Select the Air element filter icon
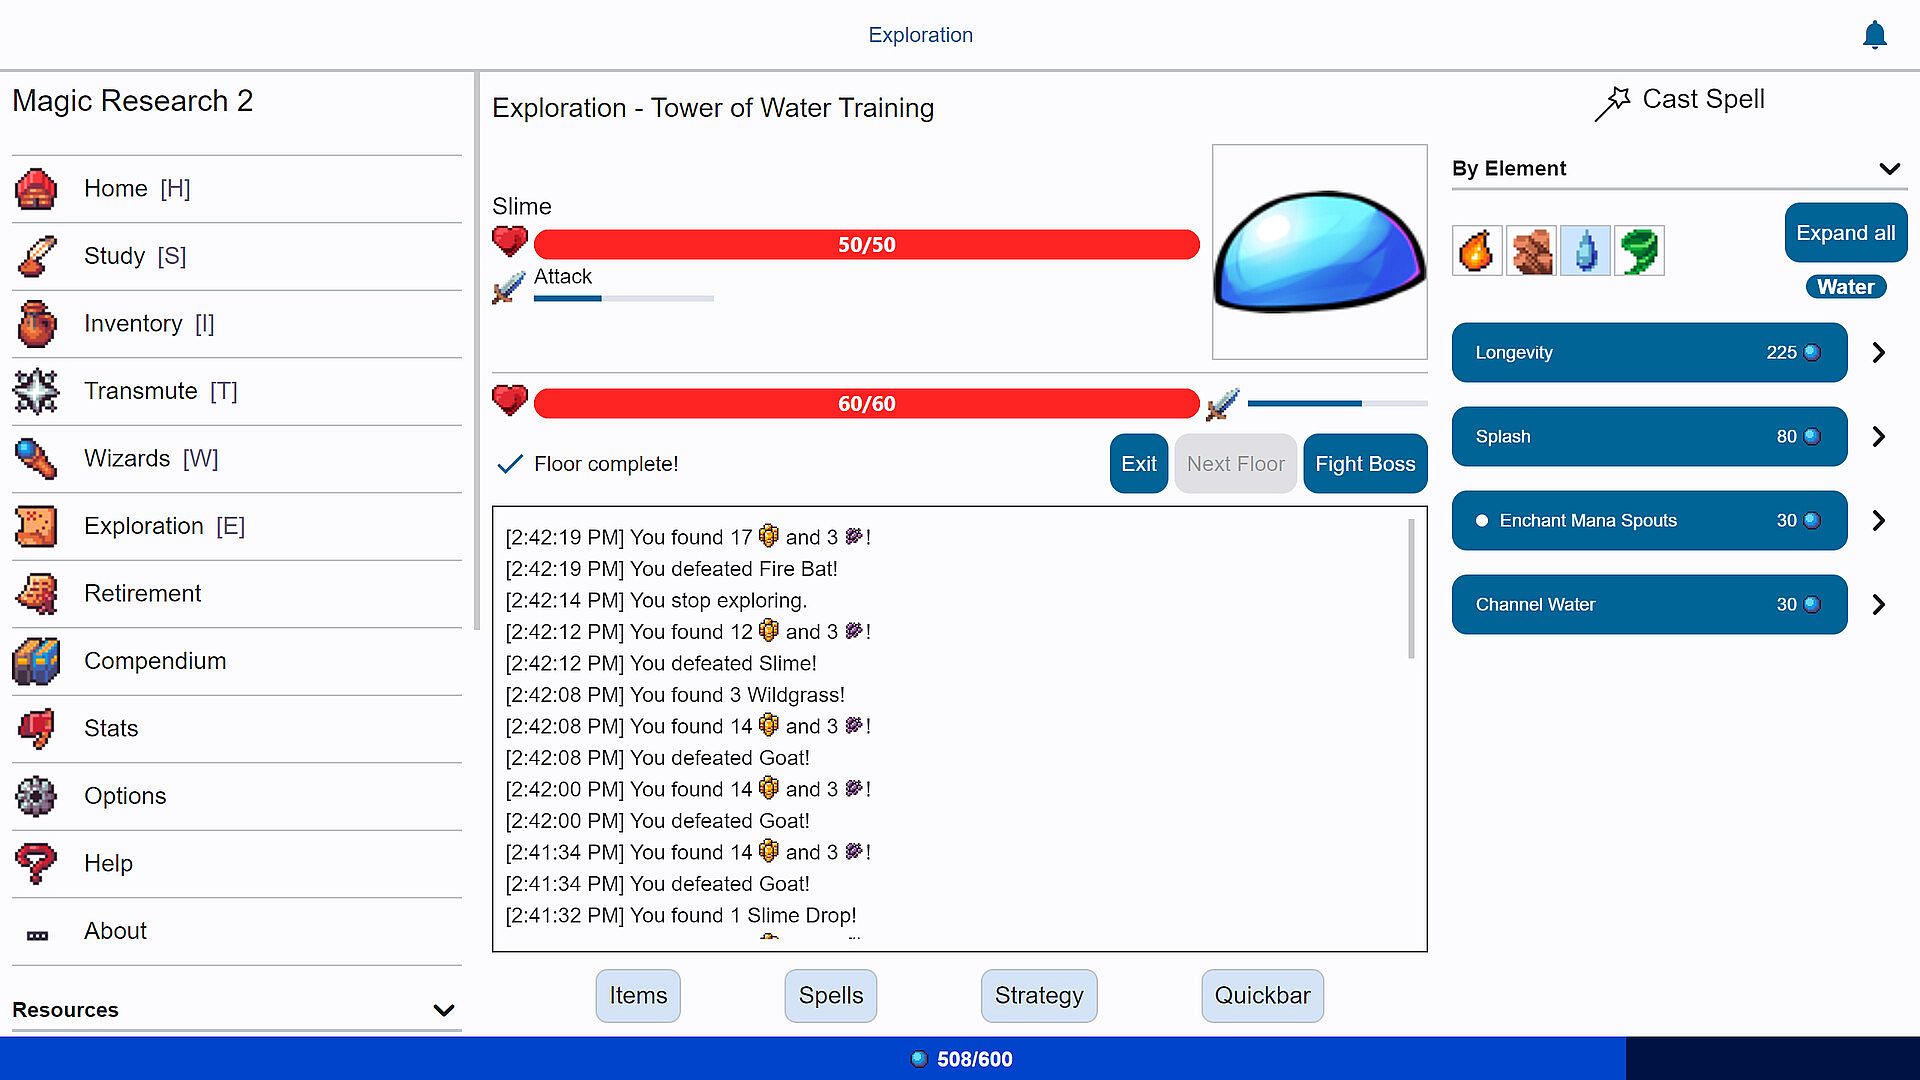The width and height of the screenshot is (1920, 1080). pyautogui.click(x=1639, y=250)
